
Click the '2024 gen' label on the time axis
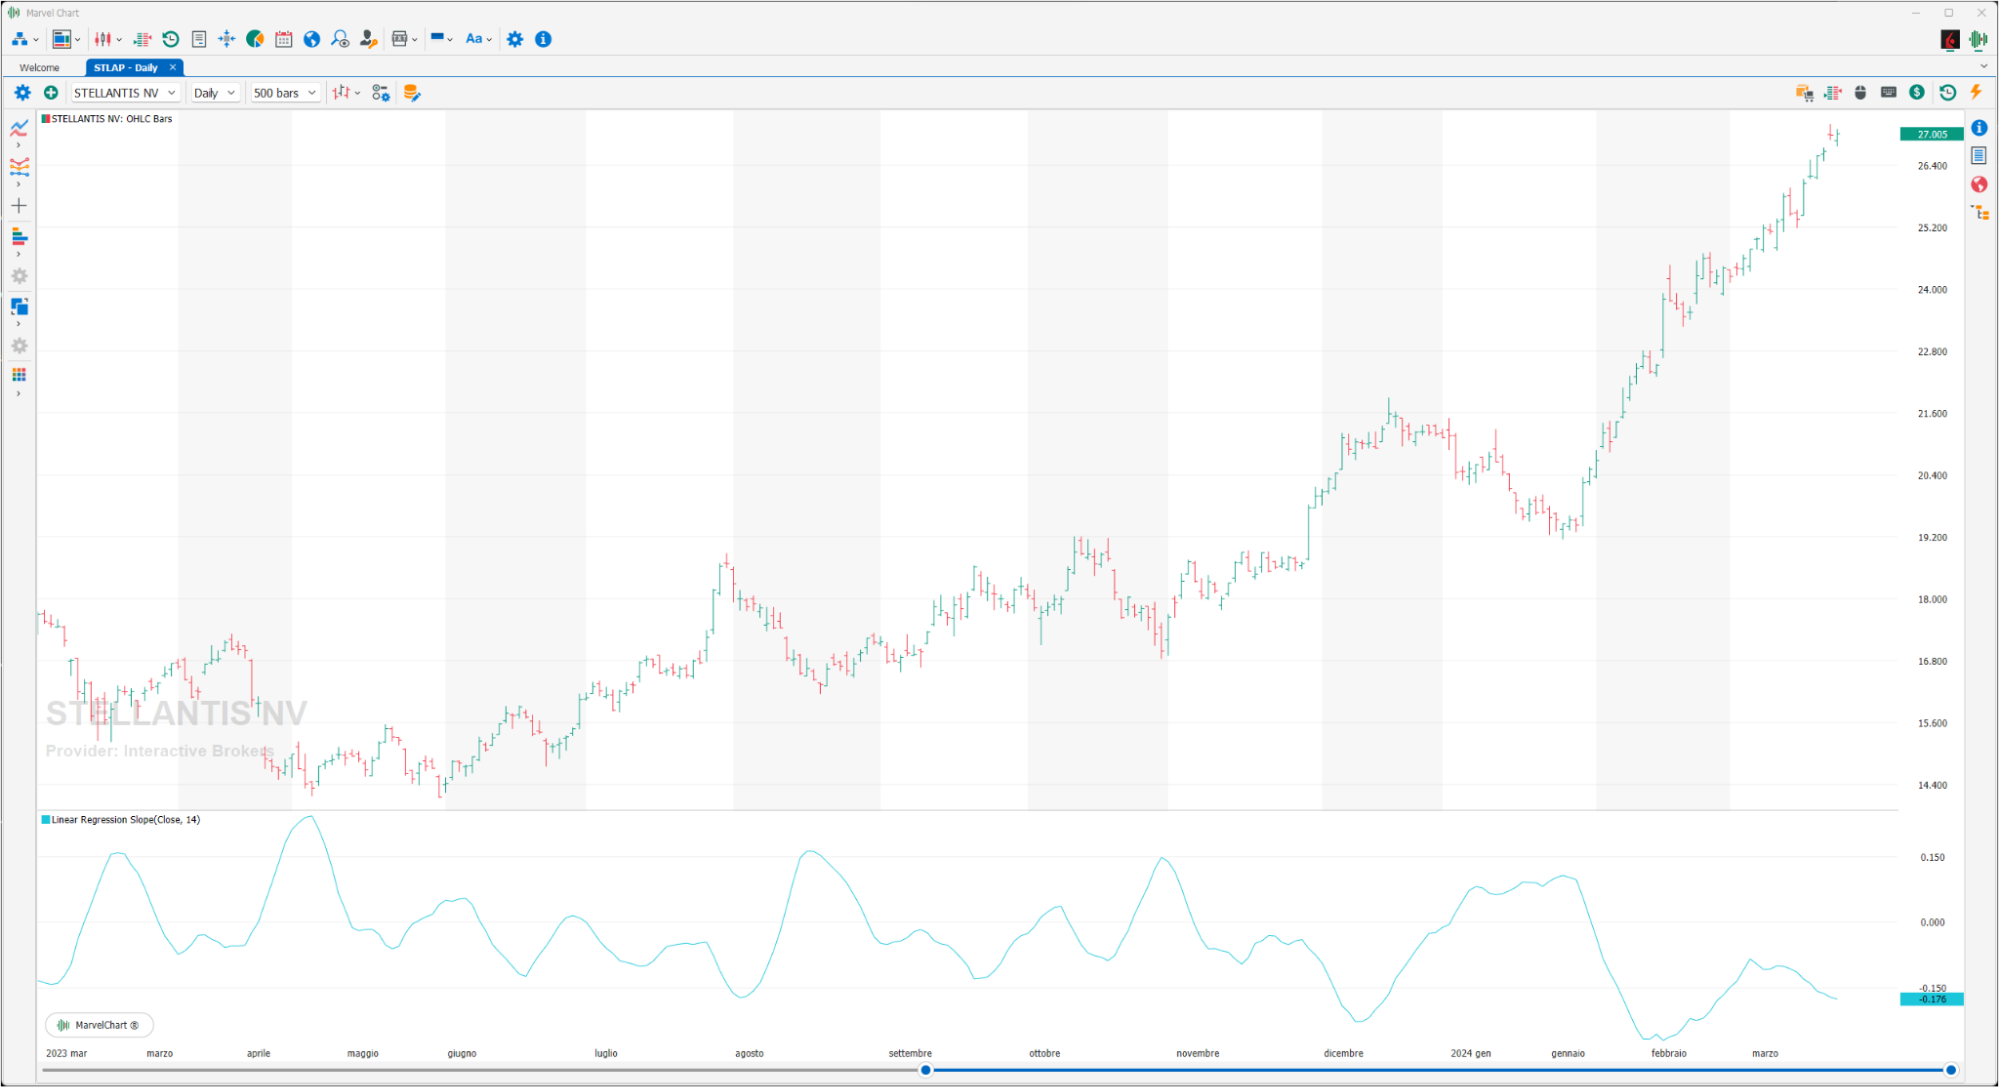1470,1053
